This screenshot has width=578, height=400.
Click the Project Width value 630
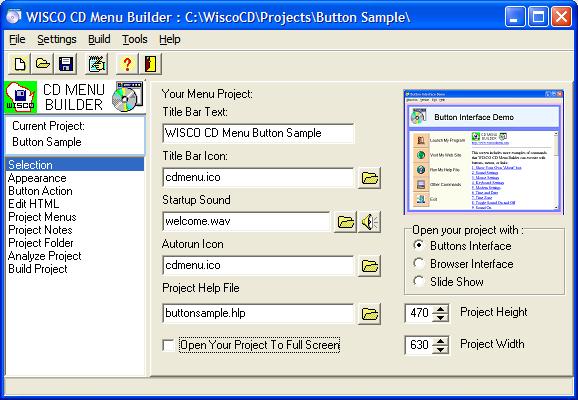click(x=419, y=345)
